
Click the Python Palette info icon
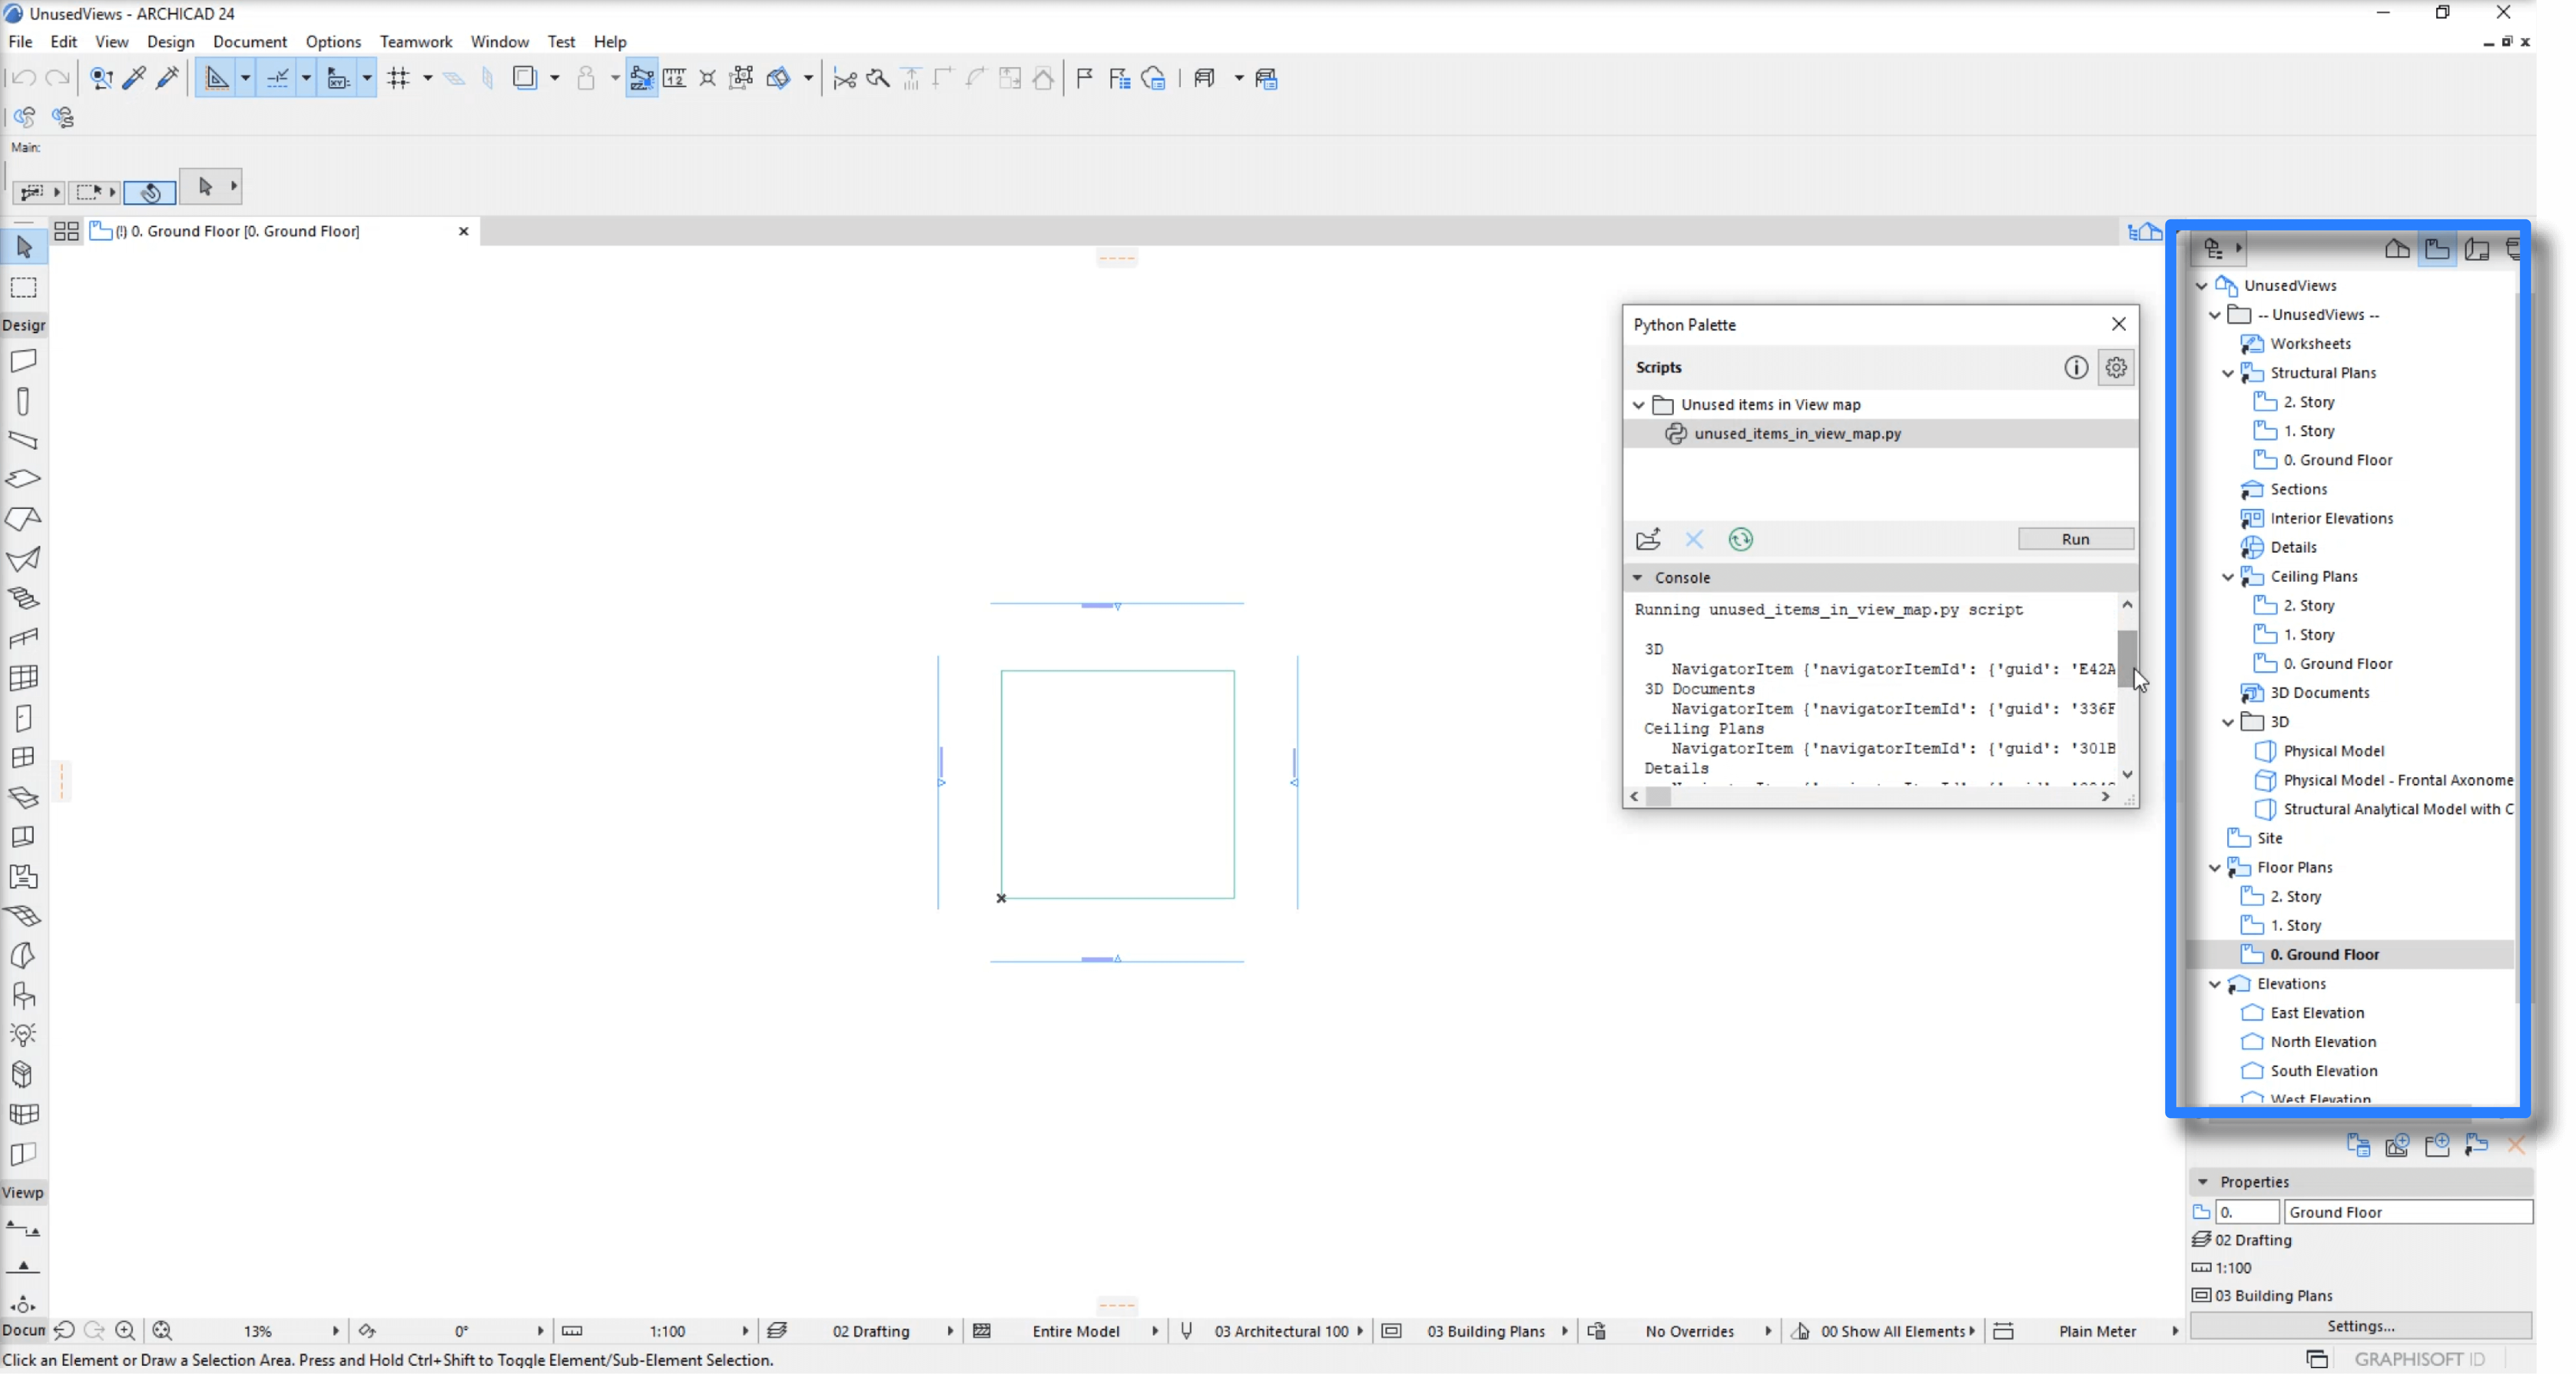point(2076,367)
